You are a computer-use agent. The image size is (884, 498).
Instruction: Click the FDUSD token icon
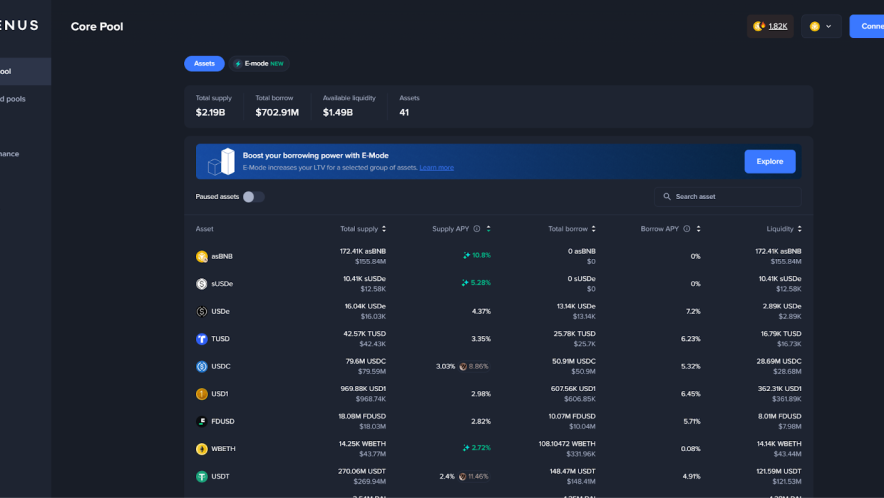(201, 421)
